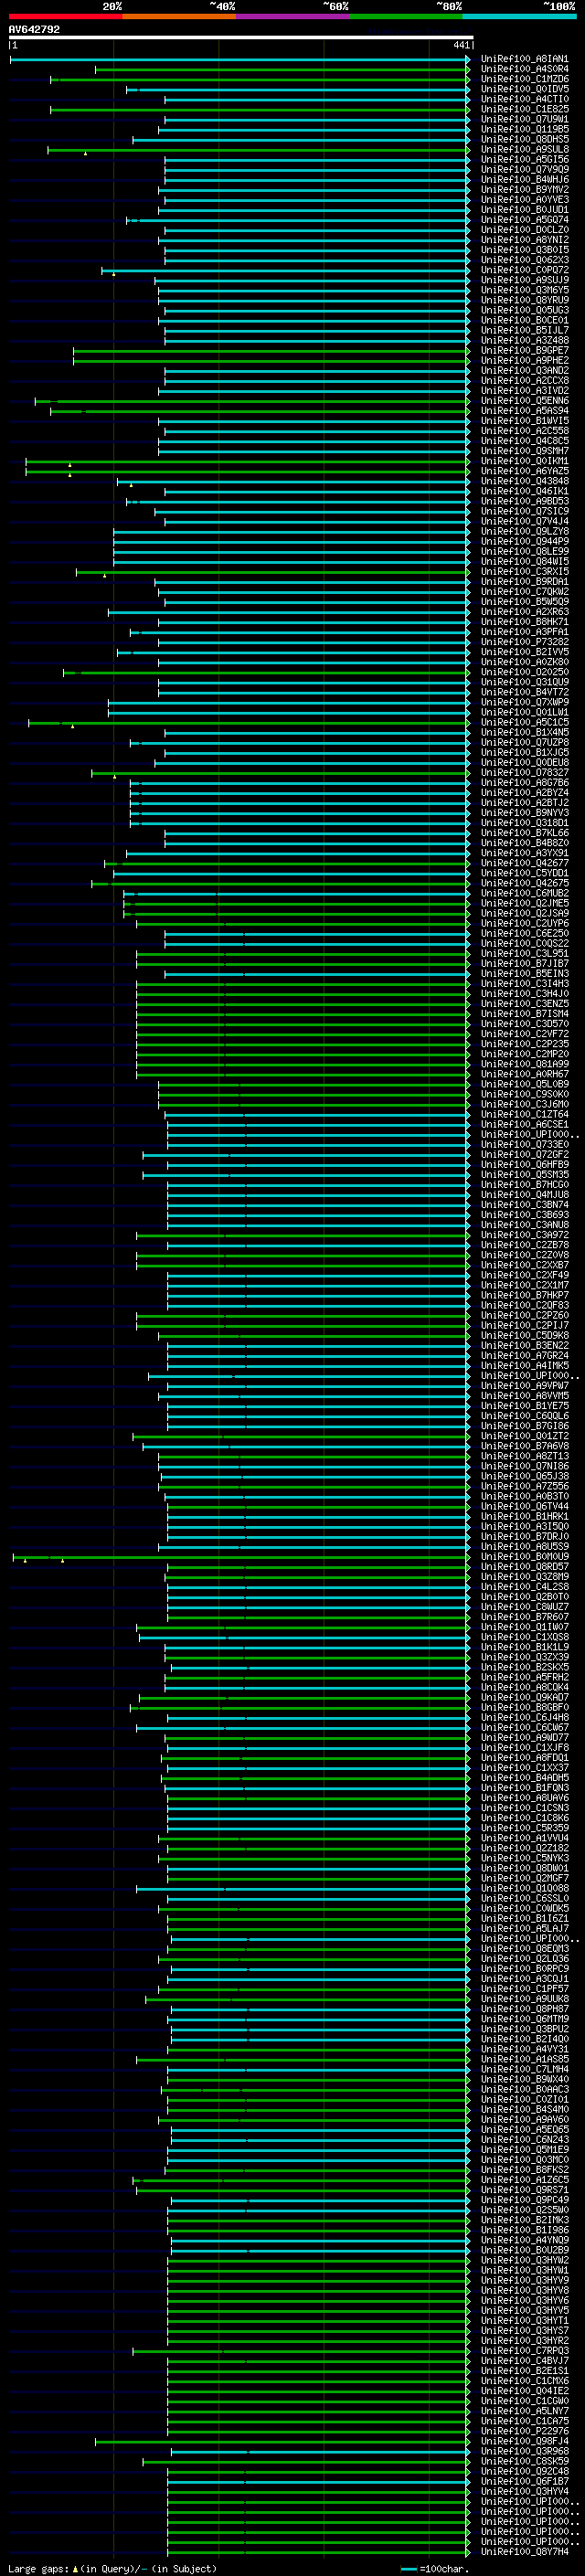Click the AV642792 query label

pos(34,29)
